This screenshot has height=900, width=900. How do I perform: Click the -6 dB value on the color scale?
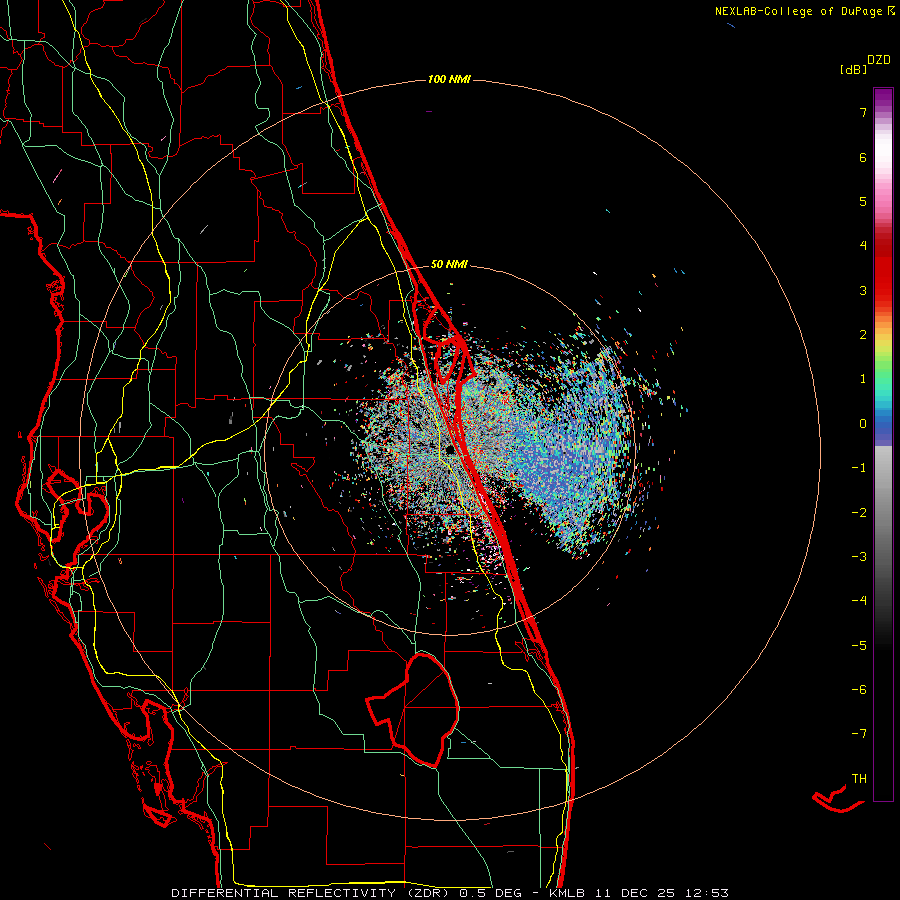(859, 690)
